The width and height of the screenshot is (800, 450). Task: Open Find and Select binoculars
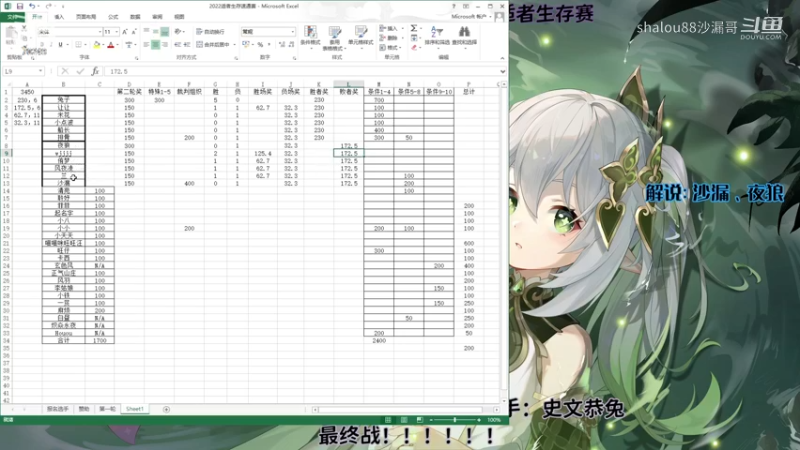[464, 36]
